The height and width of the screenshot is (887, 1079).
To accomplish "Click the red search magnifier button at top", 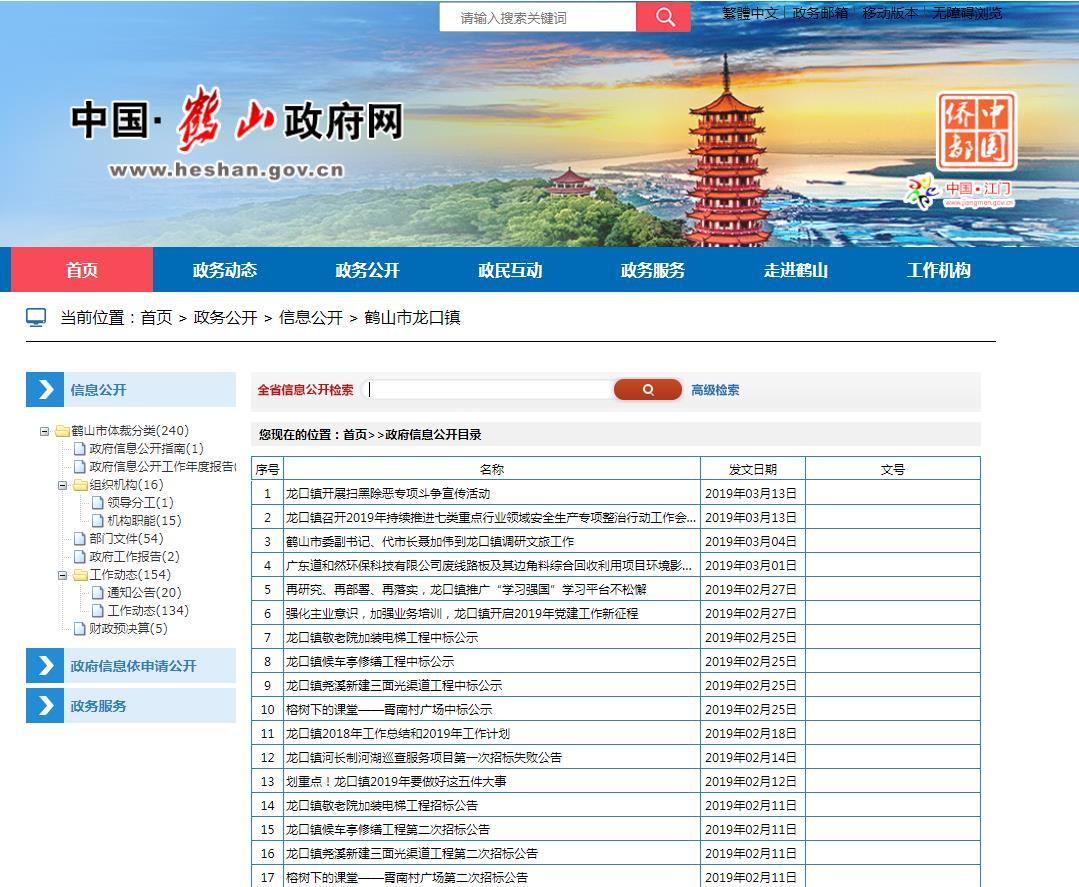I will coord(664,17).
